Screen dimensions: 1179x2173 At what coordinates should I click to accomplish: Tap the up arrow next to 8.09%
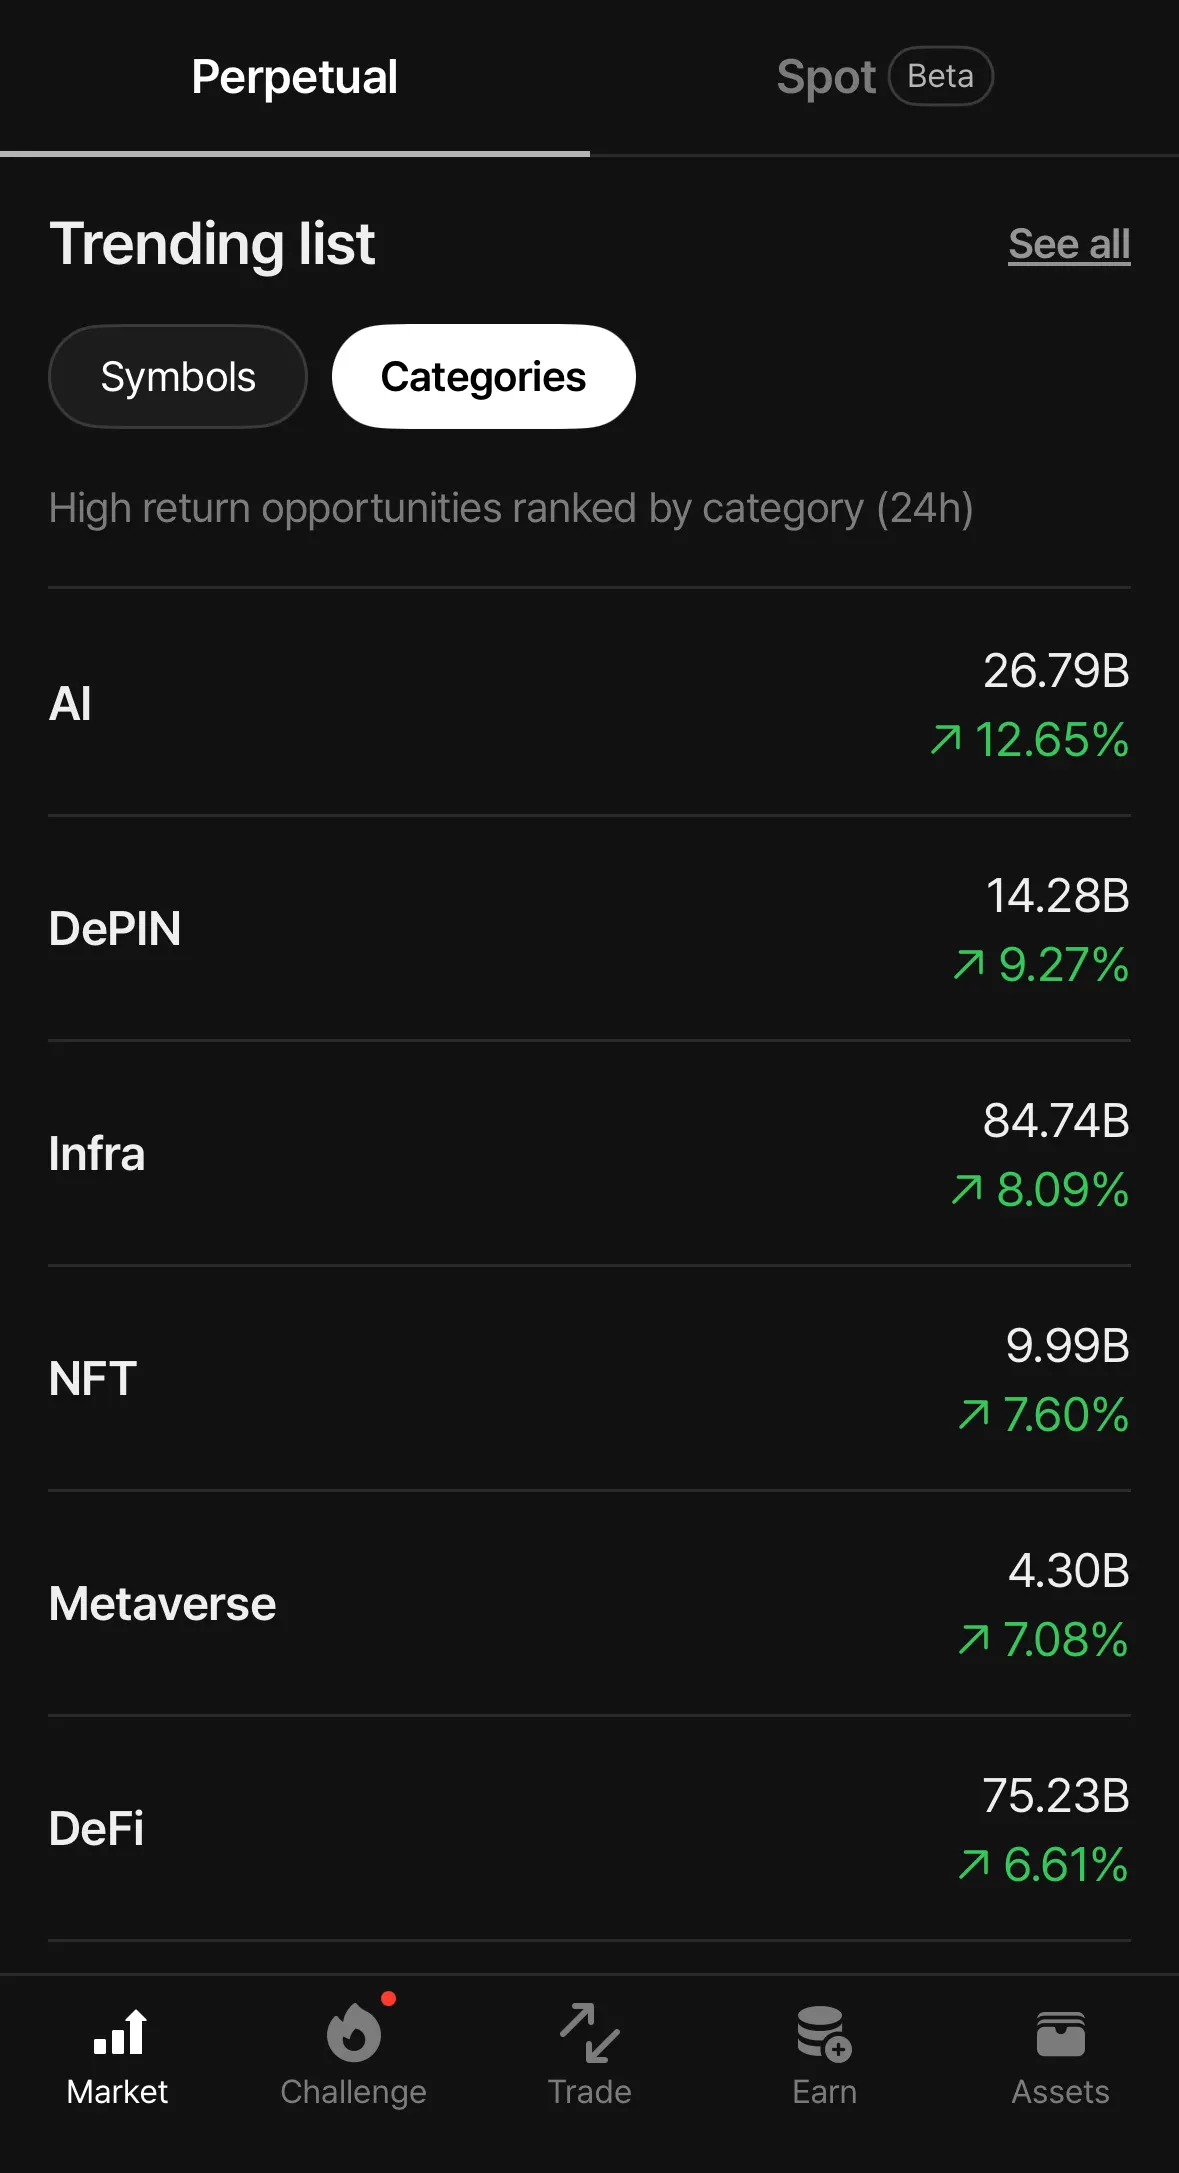coord(966,1190)
